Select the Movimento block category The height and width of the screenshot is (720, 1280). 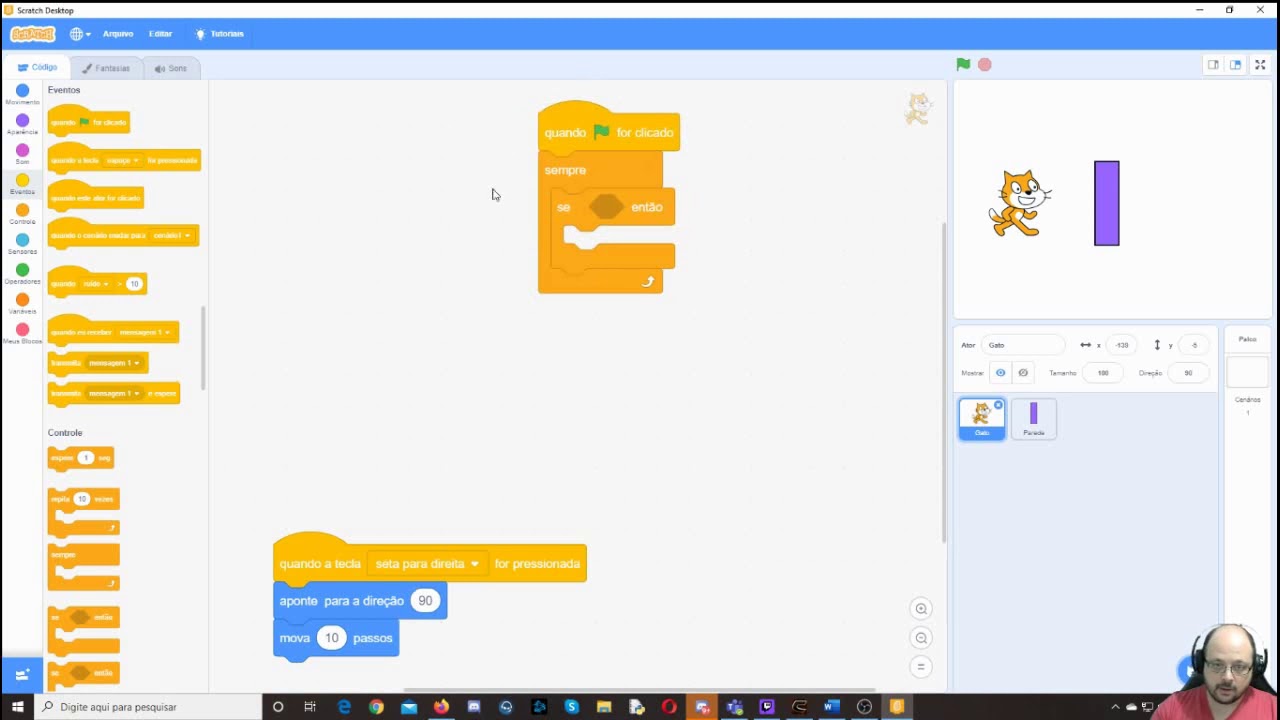coord(22,94)
